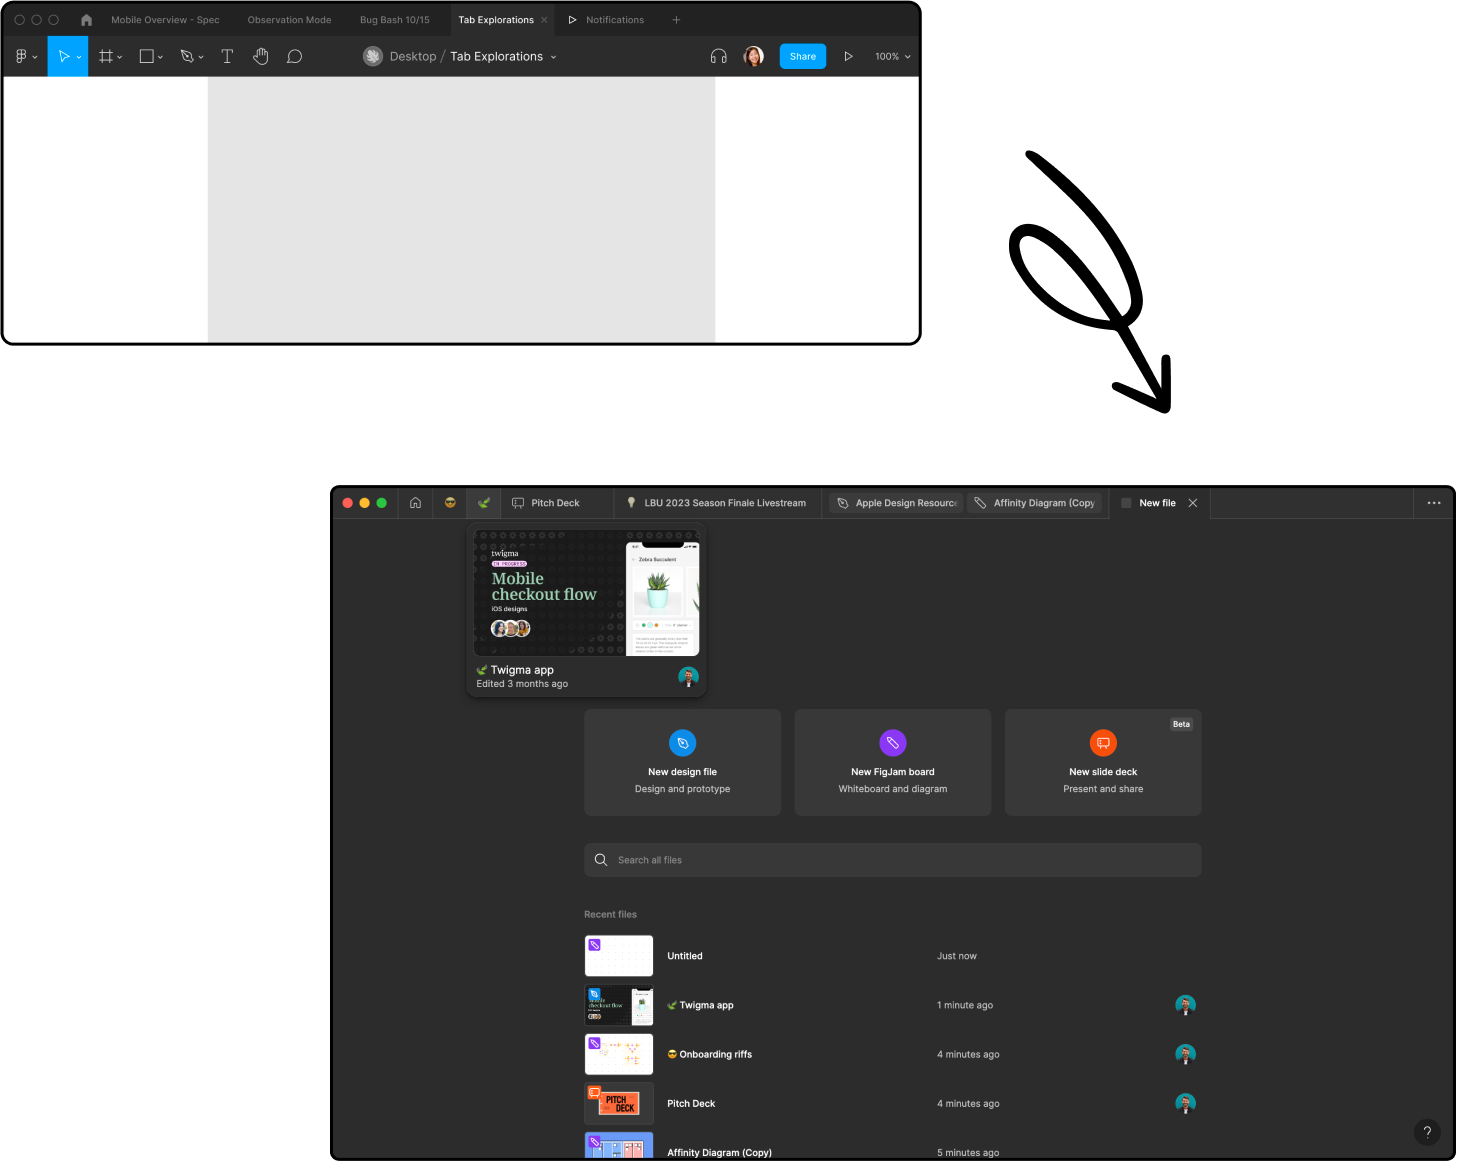Add a new tab with plus icon

676,20
